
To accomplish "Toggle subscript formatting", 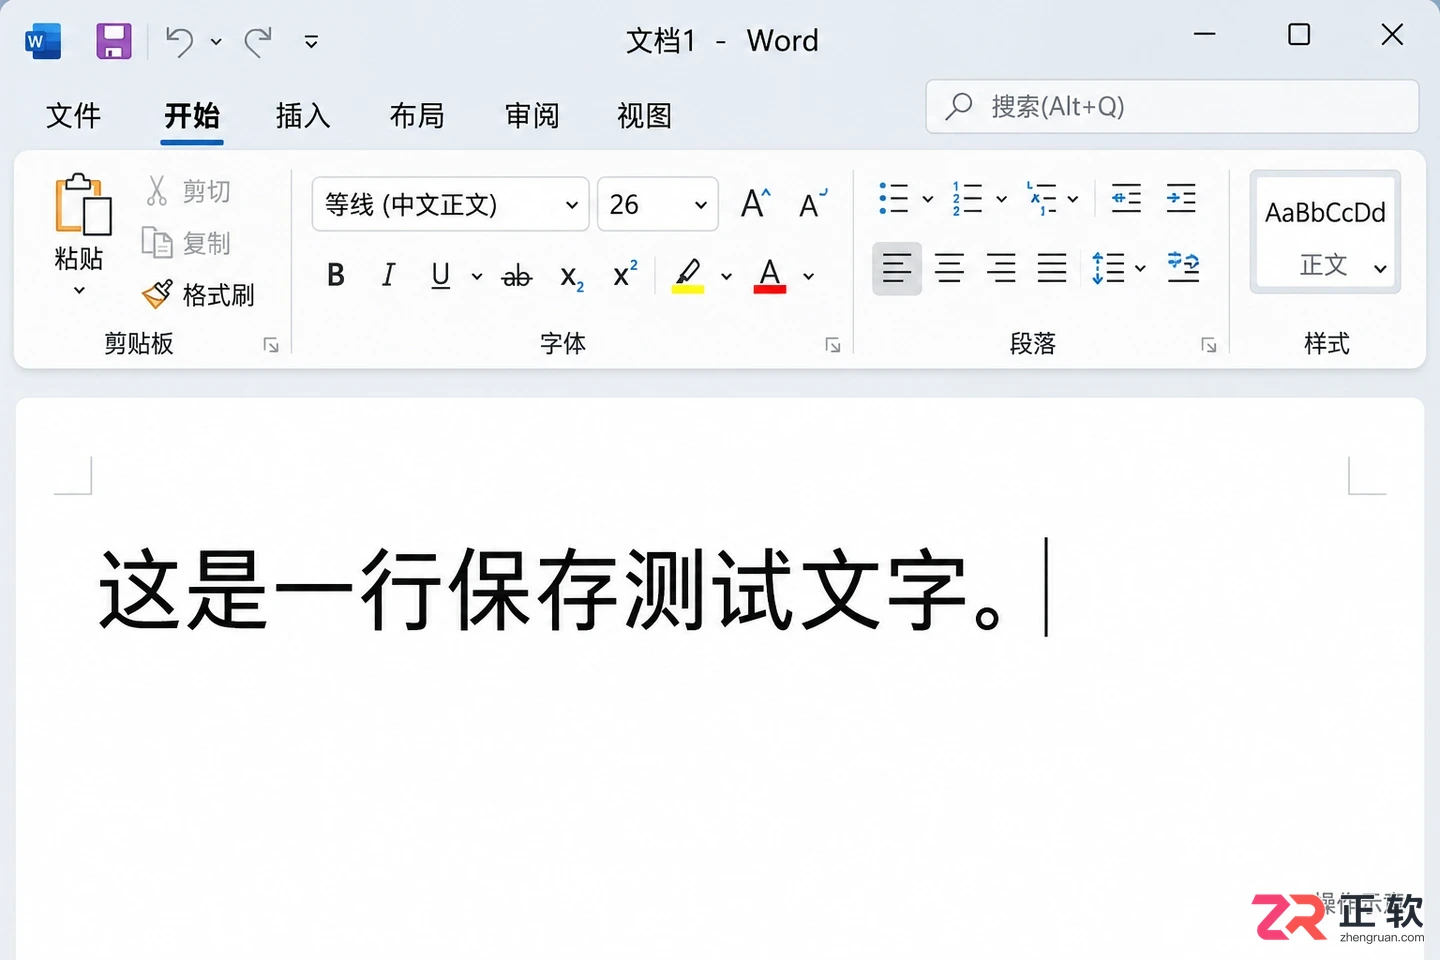I will tap(571, 277).
